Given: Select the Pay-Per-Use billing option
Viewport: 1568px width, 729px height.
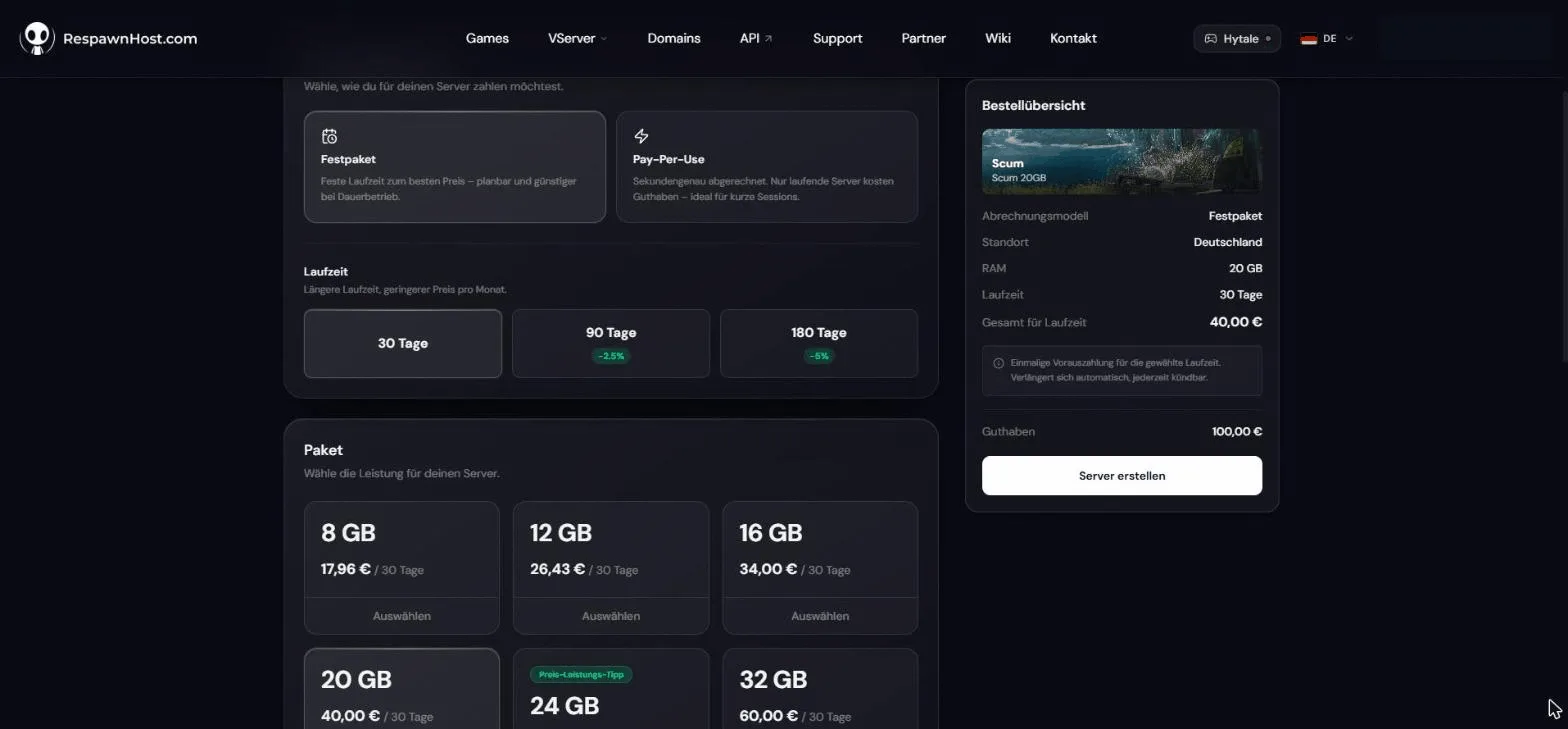Looking at the screenshot, I should 767,166.
